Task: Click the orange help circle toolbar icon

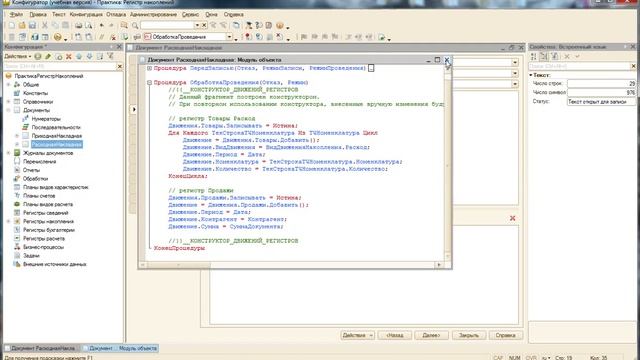Action: pyautogui.click(x=280, y=25)
